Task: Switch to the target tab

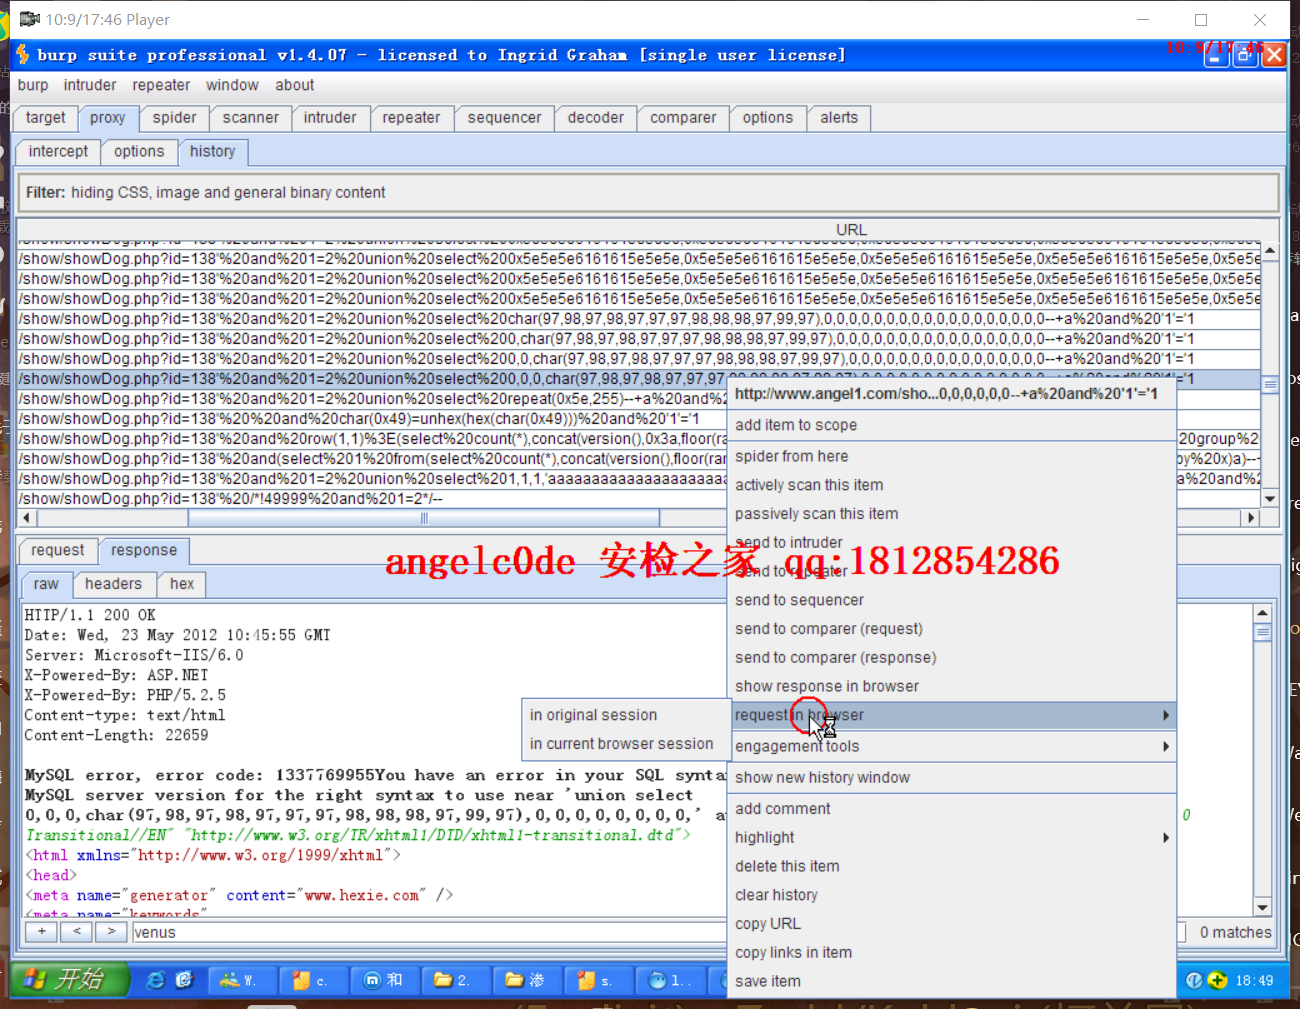Action: click(x=45, y=118)
